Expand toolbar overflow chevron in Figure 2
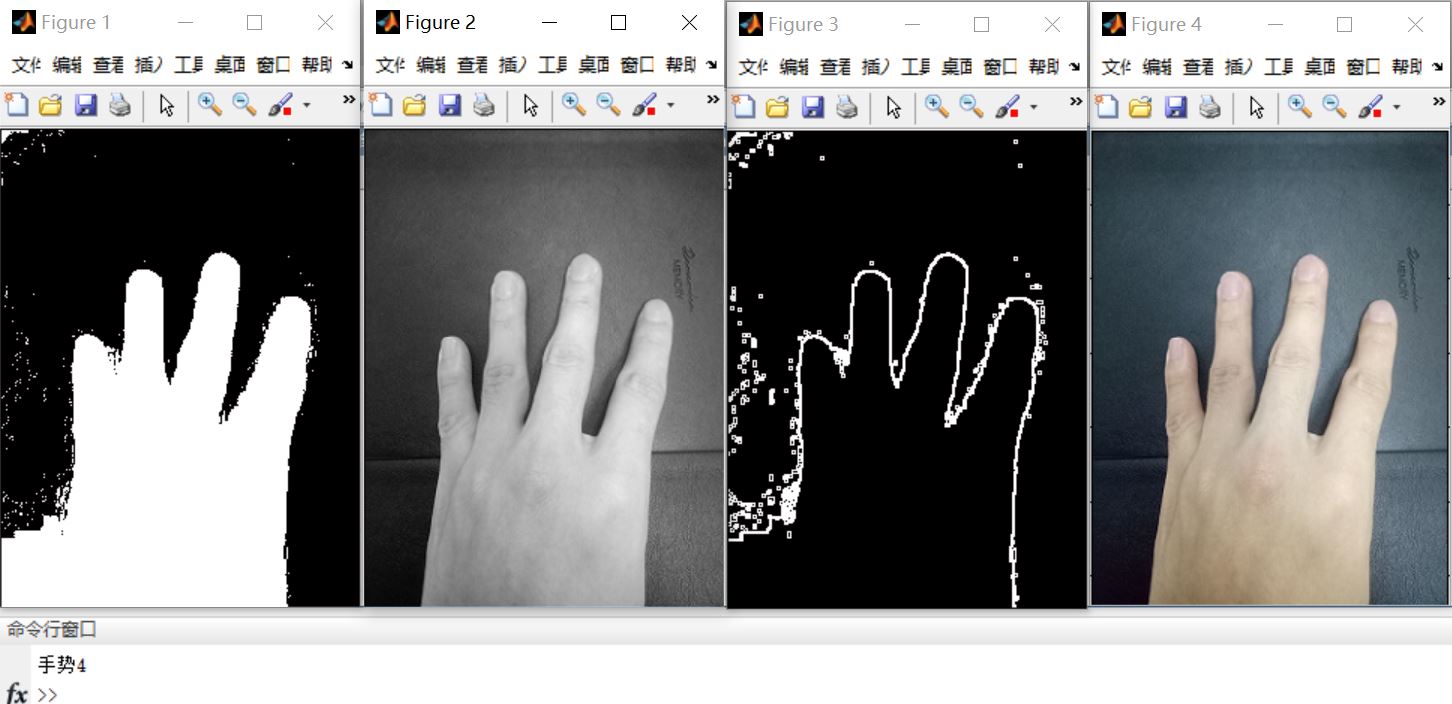This screenshot has height=704, width=1452. coord(713,100)
